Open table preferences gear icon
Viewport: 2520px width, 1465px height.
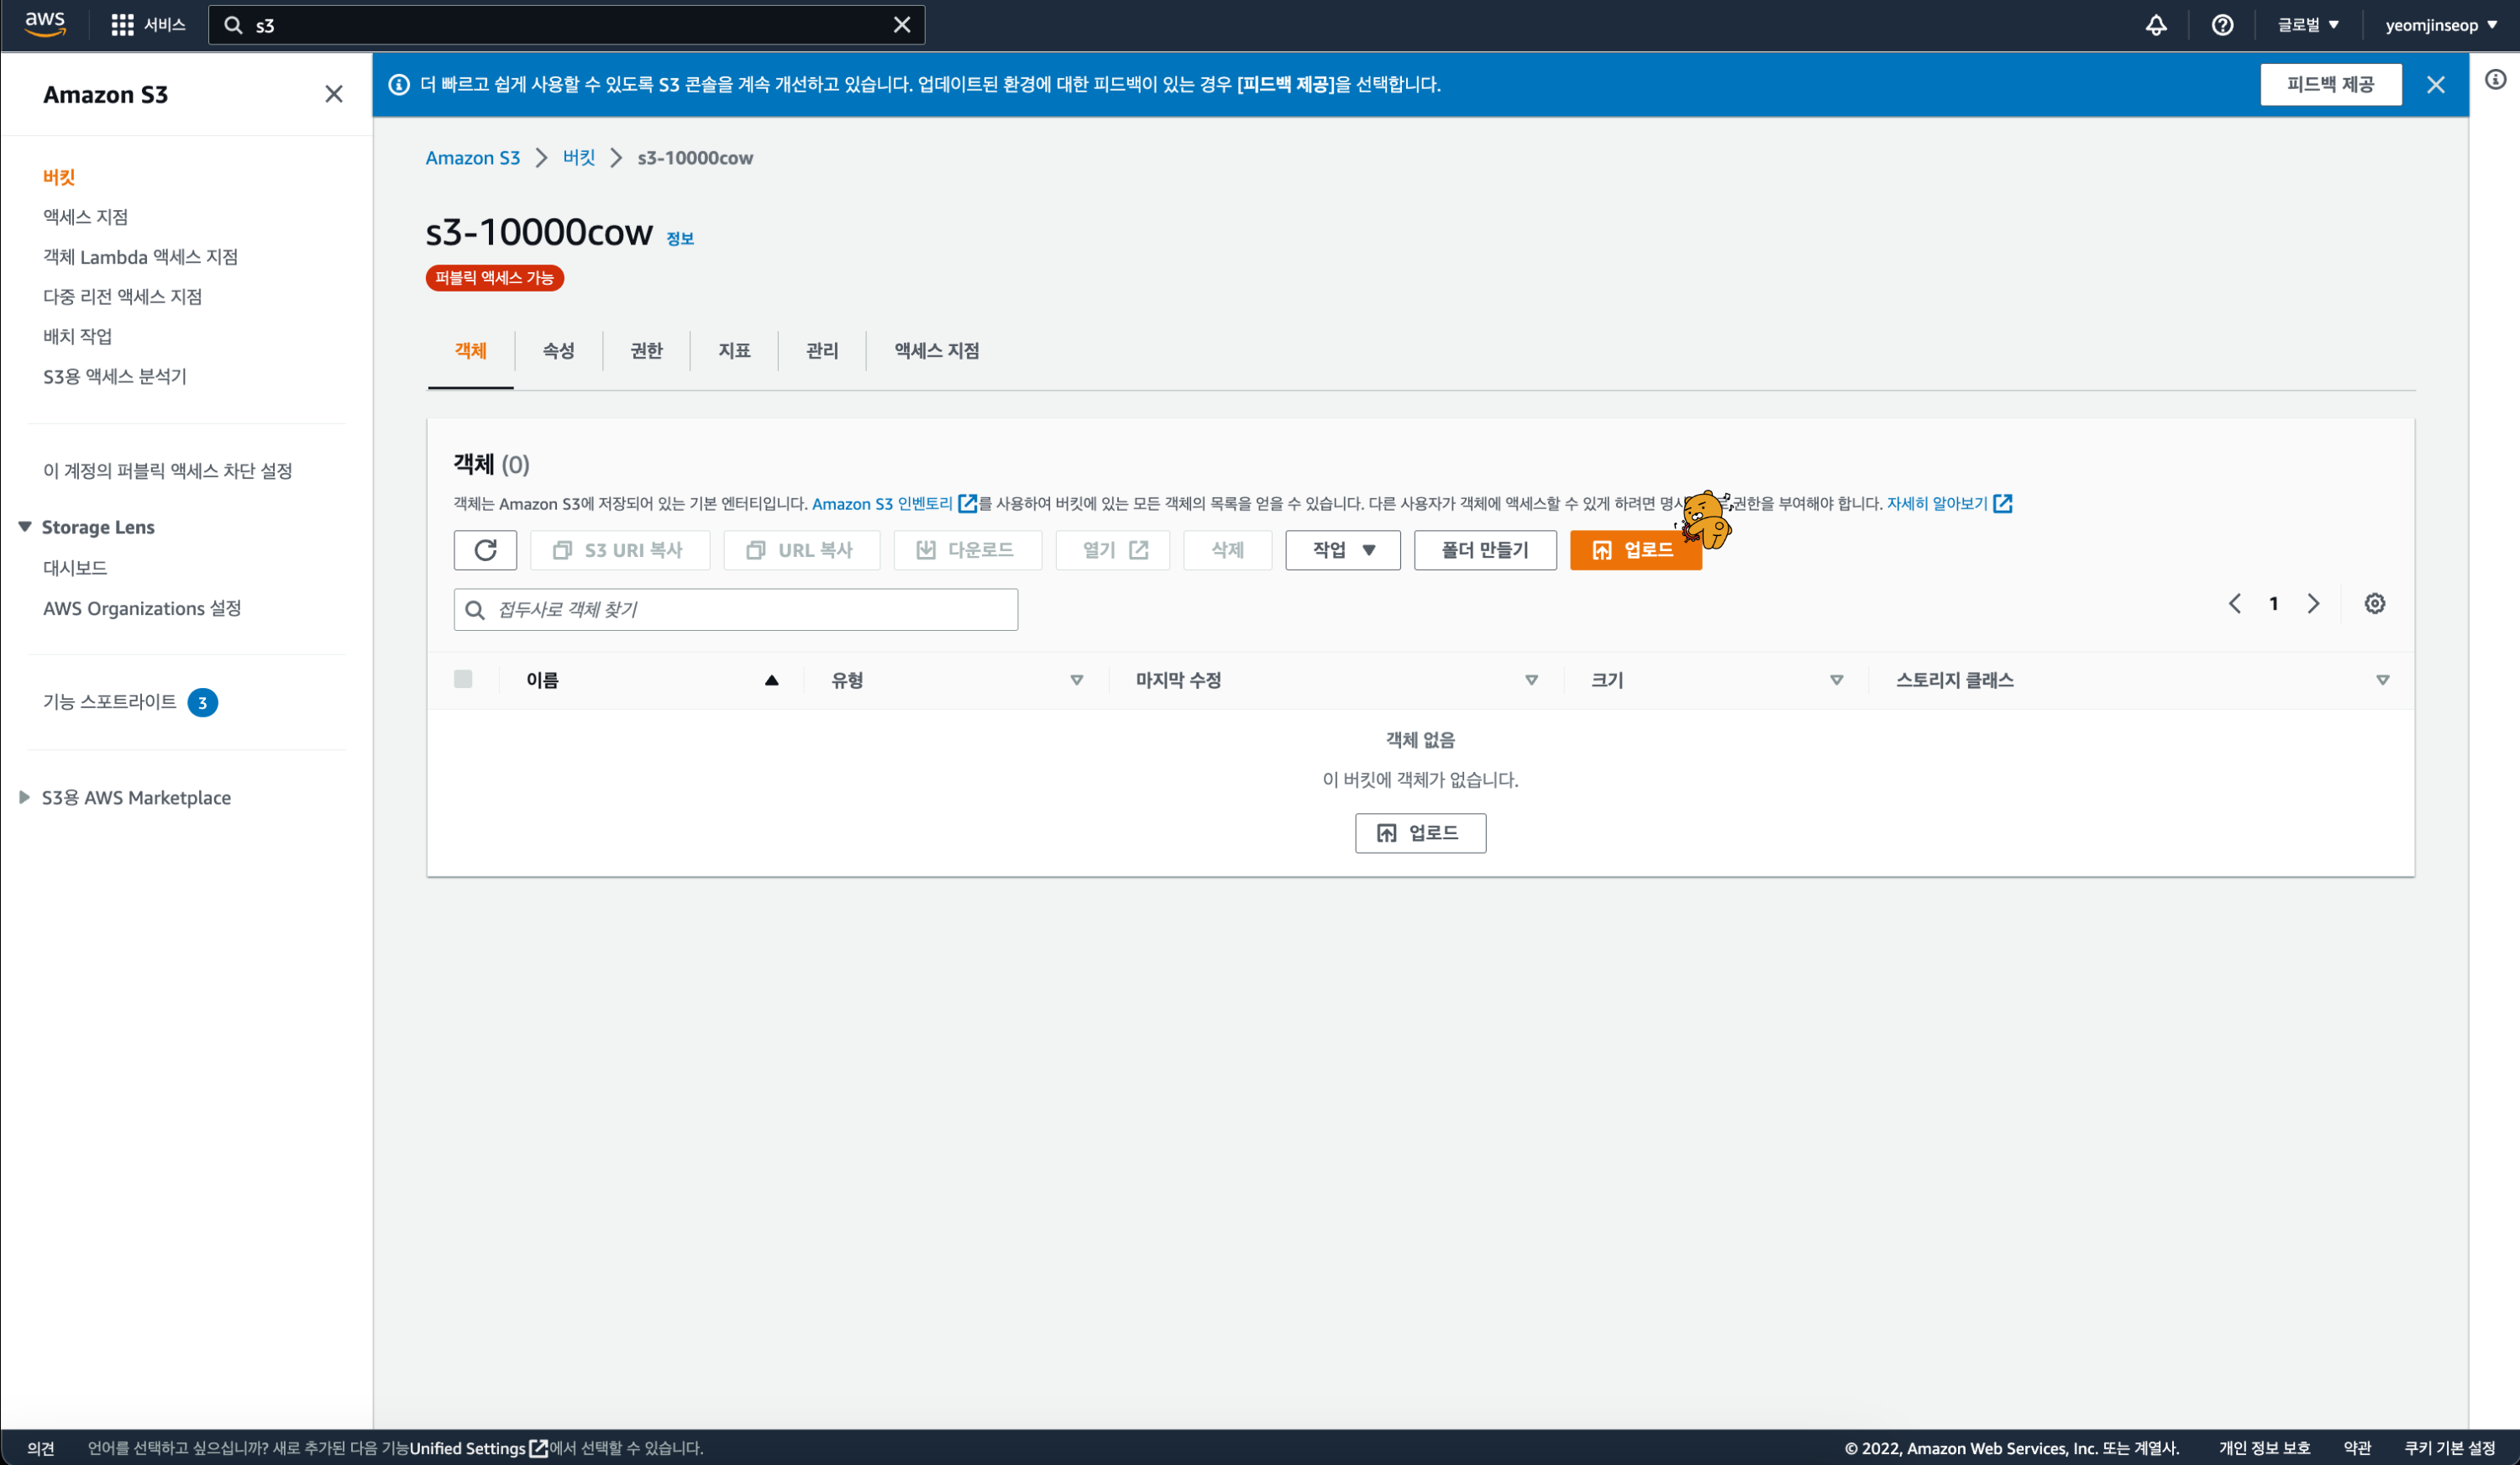click(x=2374, y=603)
